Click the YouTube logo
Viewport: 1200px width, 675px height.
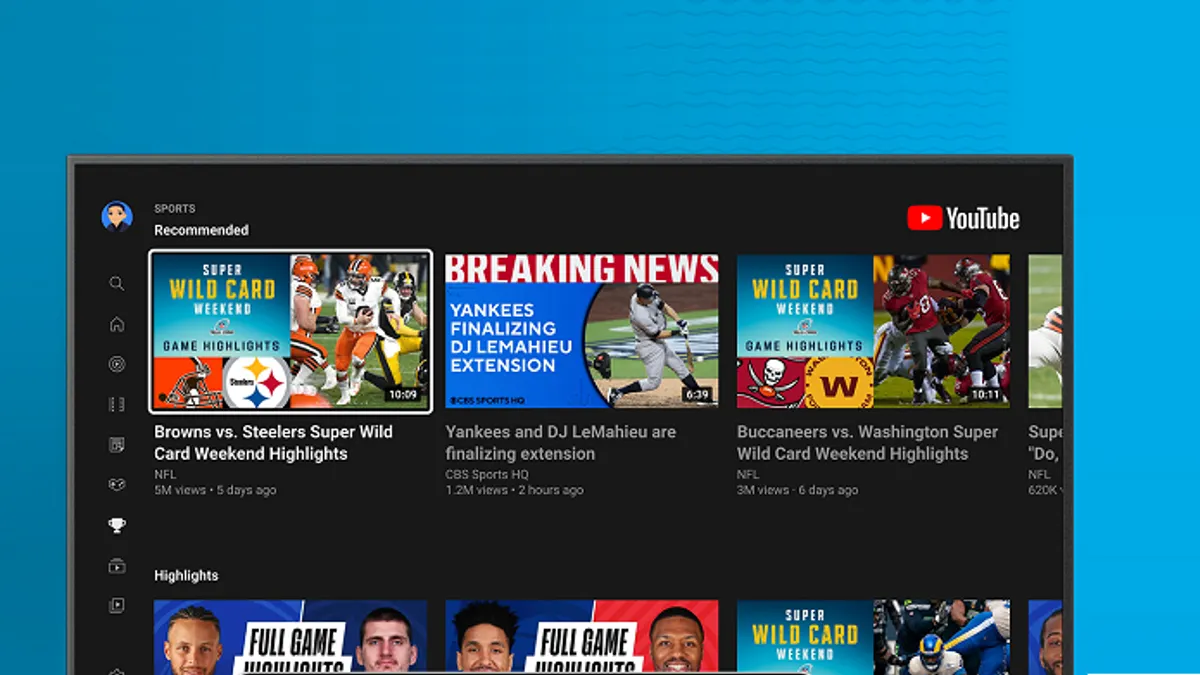pos(963,218)
